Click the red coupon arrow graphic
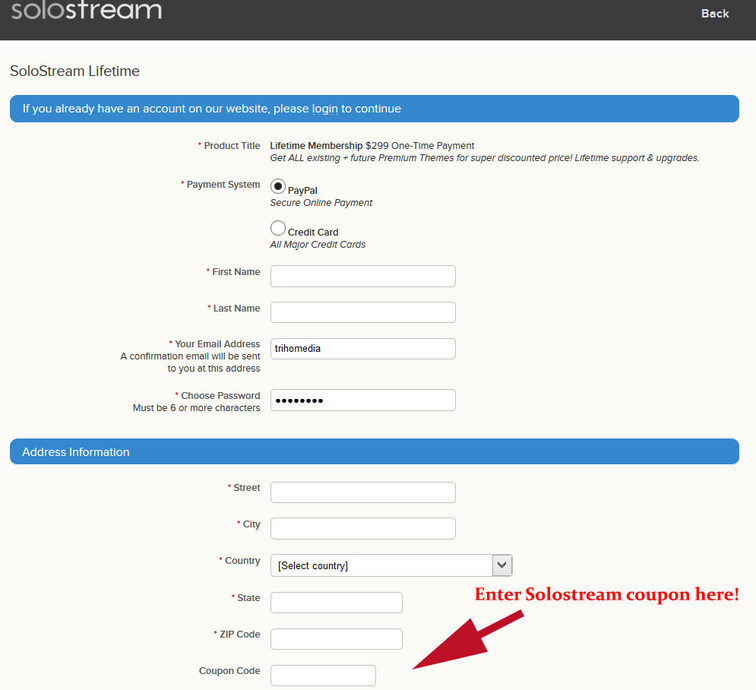Screen dimensions: 756x690 (468, 640)
